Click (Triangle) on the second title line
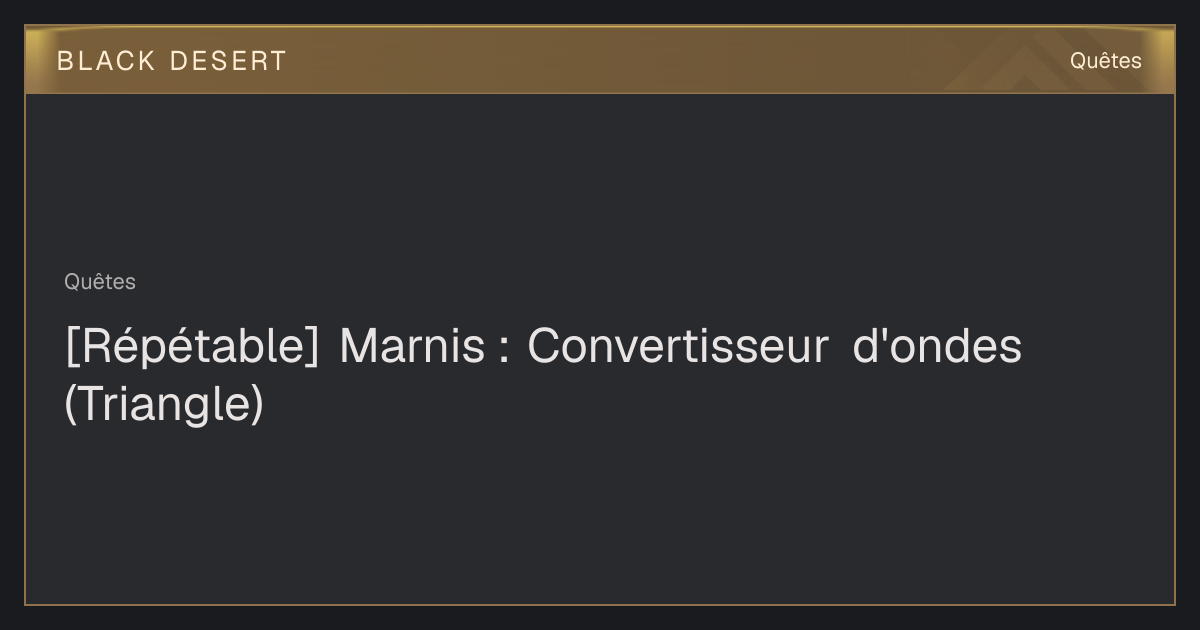The image size is (1200, 630). [164, 404]
